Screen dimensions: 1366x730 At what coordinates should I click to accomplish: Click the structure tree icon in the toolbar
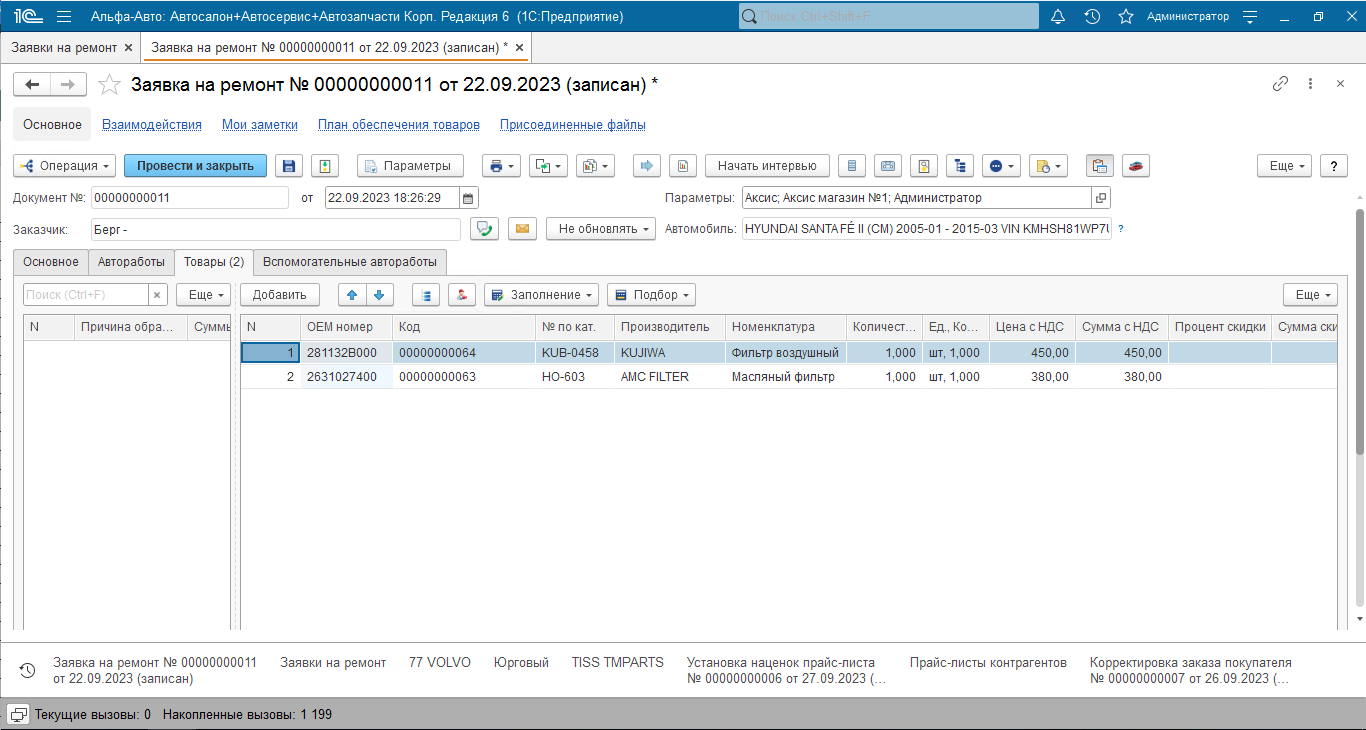960,166
